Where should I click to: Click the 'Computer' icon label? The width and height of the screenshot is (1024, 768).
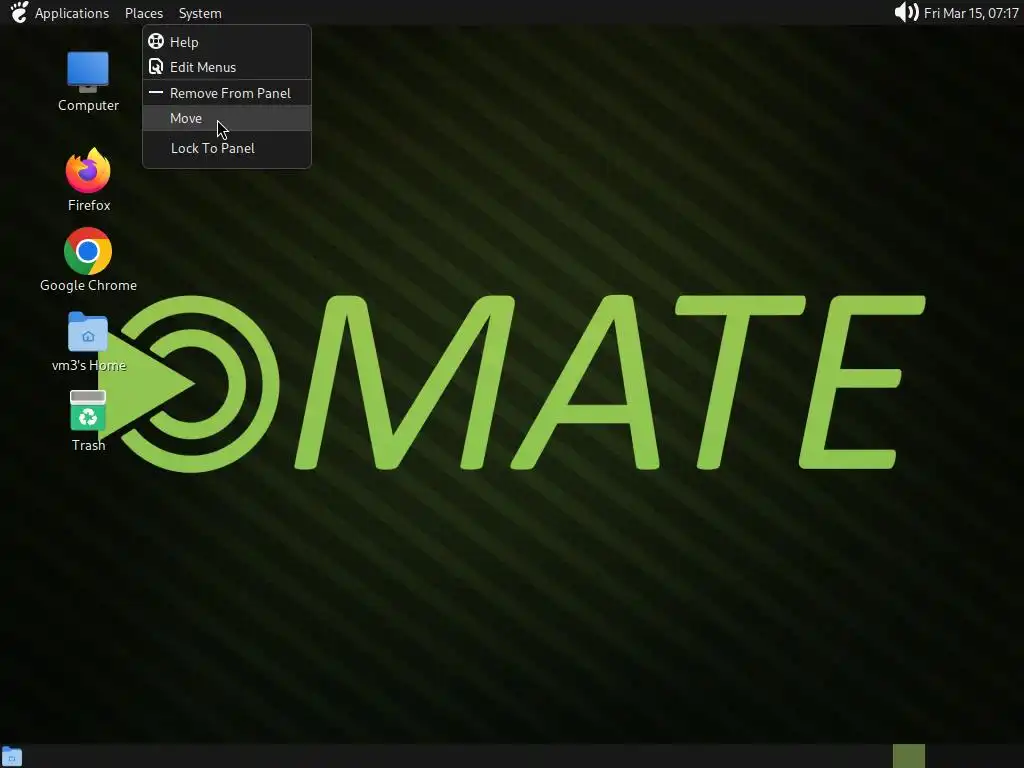pyautogui.click(x=88, y=105)
